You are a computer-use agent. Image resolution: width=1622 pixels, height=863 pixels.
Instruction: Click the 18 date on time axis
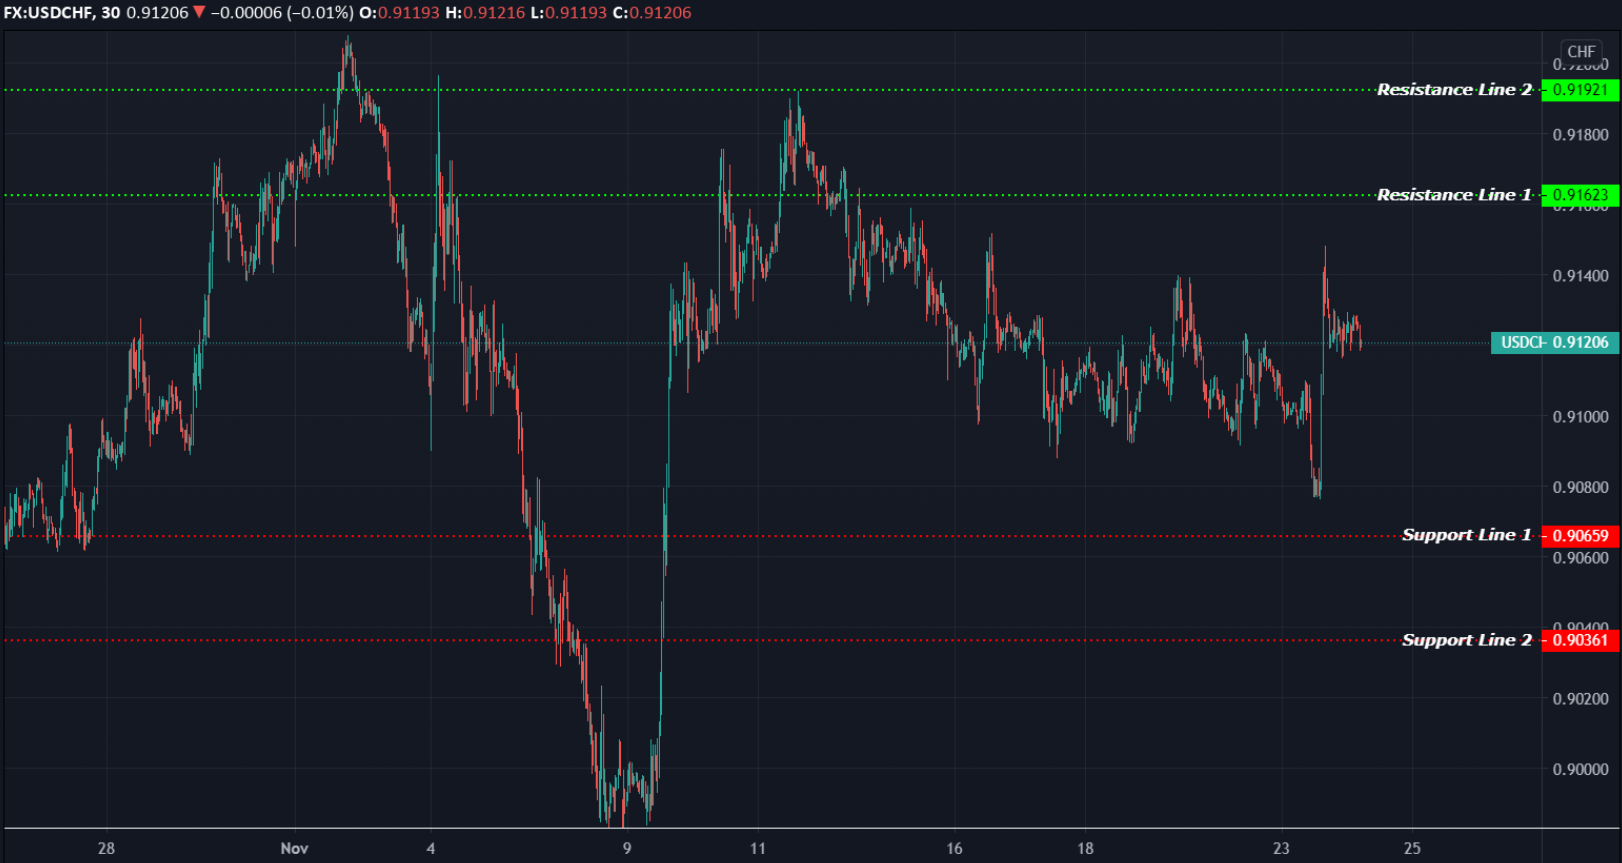click(x=1085, y=848)
